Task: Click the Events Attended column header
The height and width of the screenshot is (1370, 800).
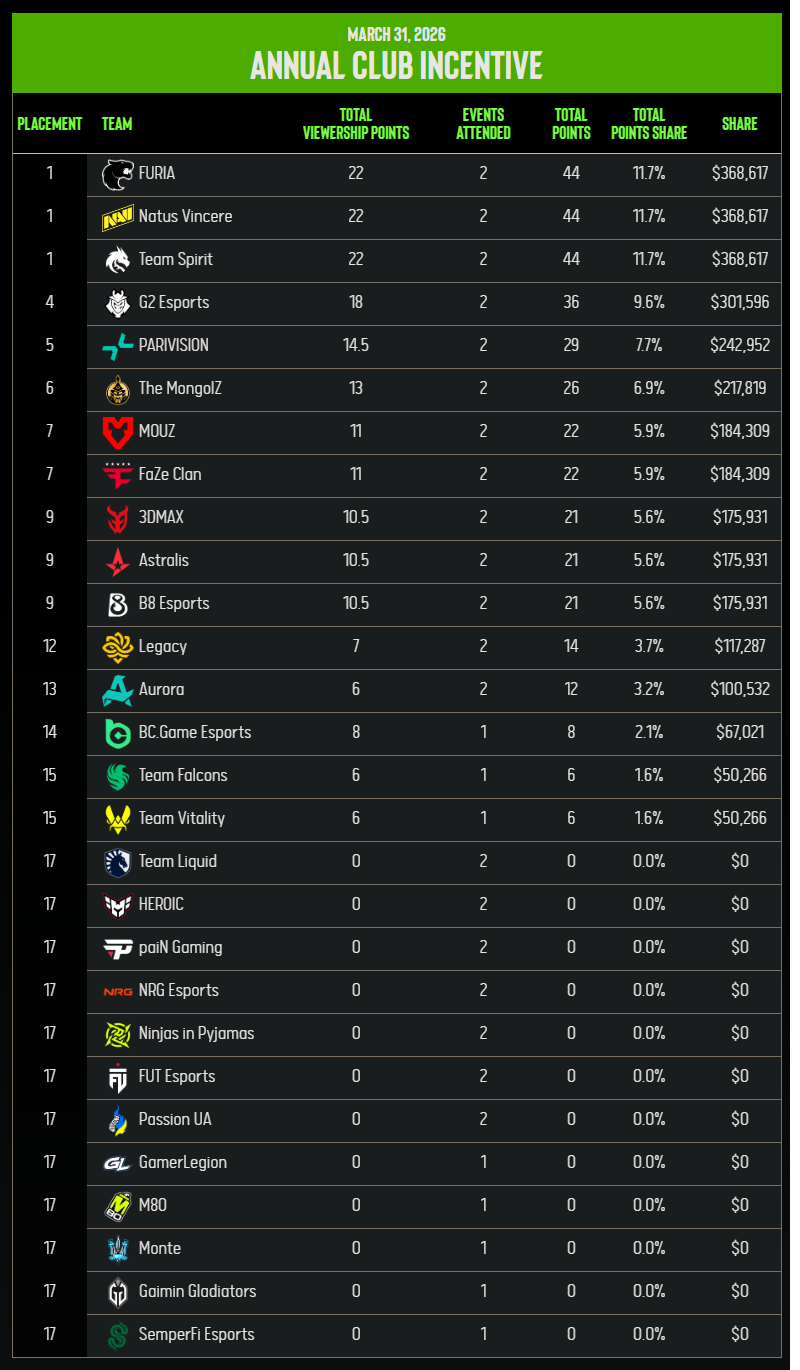Action: [483, 124]
